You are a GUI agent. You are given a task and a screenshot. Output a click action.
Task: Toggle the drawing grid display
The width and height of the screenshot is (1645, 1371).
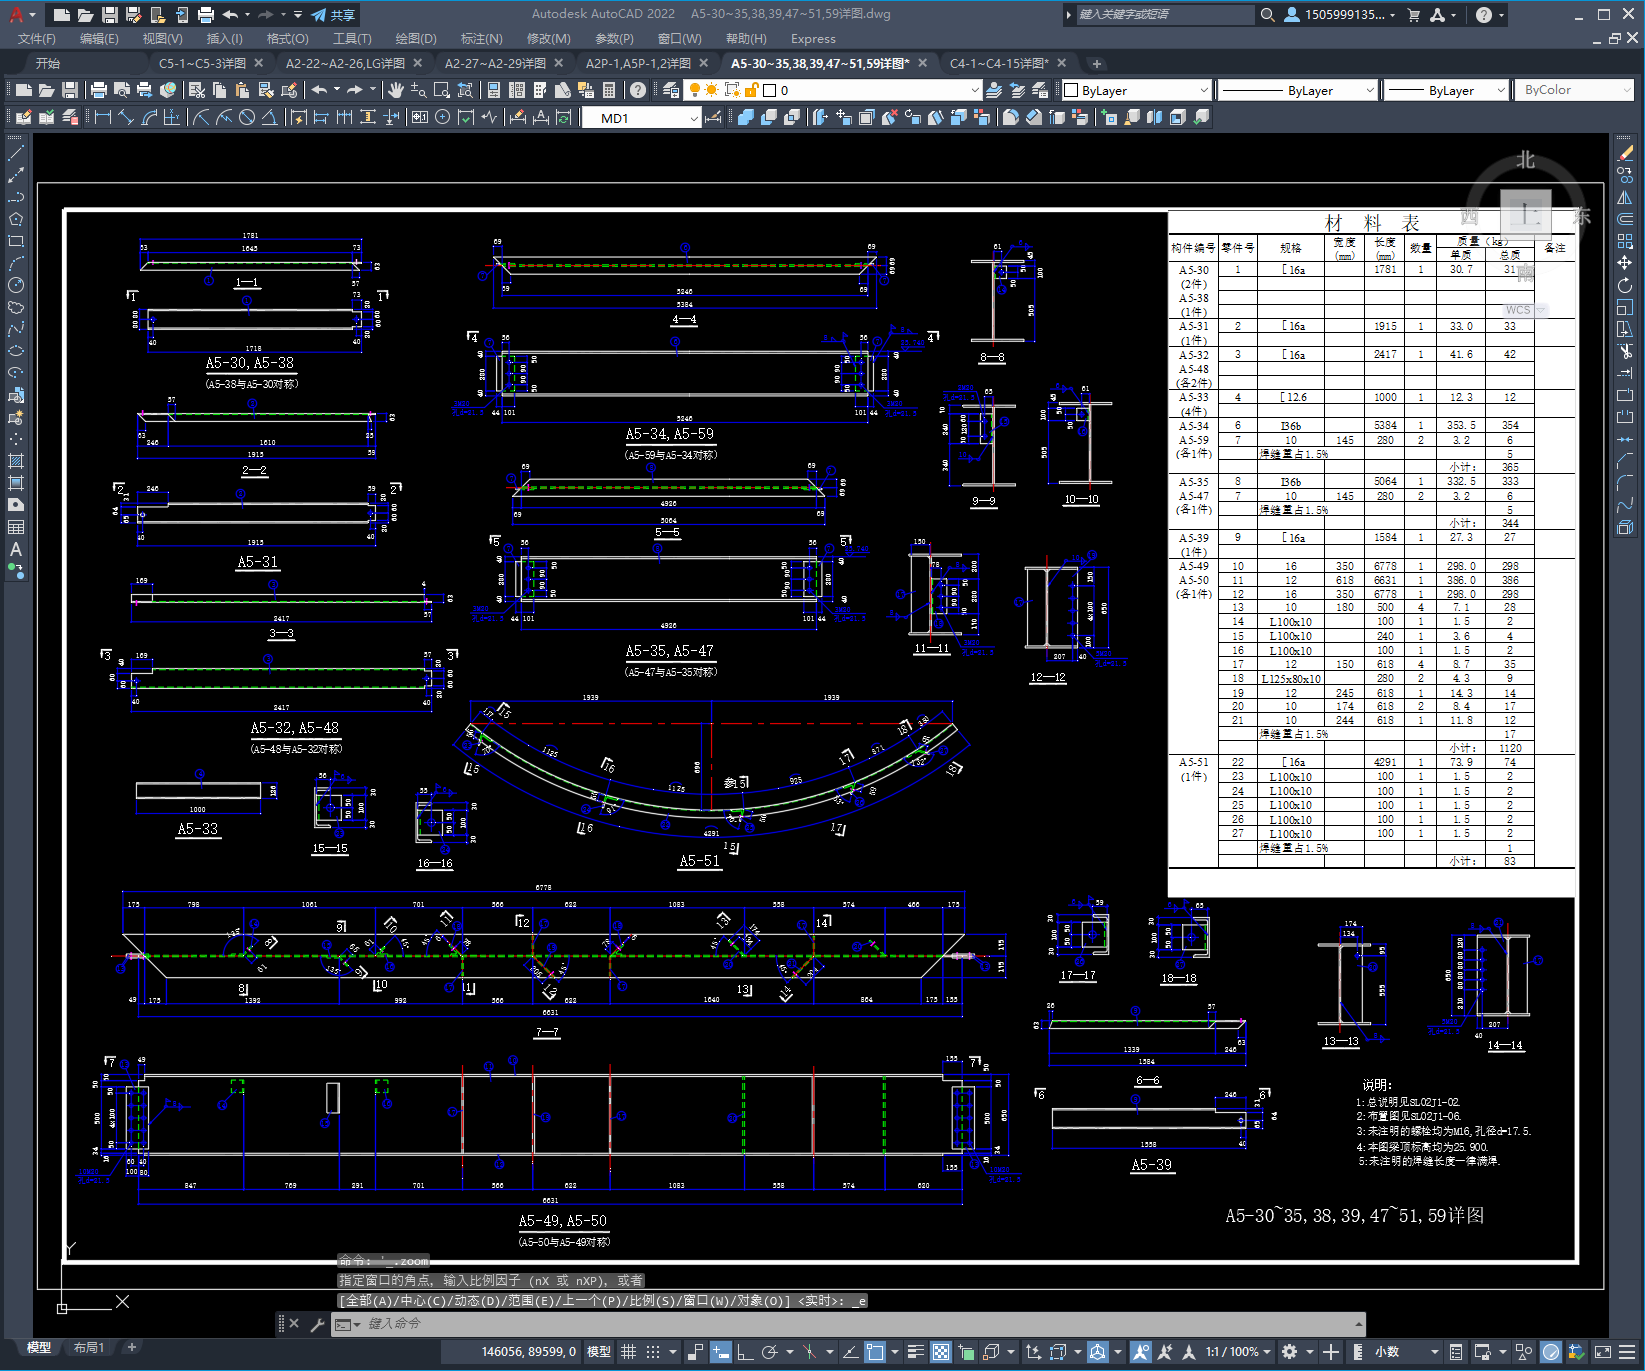[x=628, y=1352]
